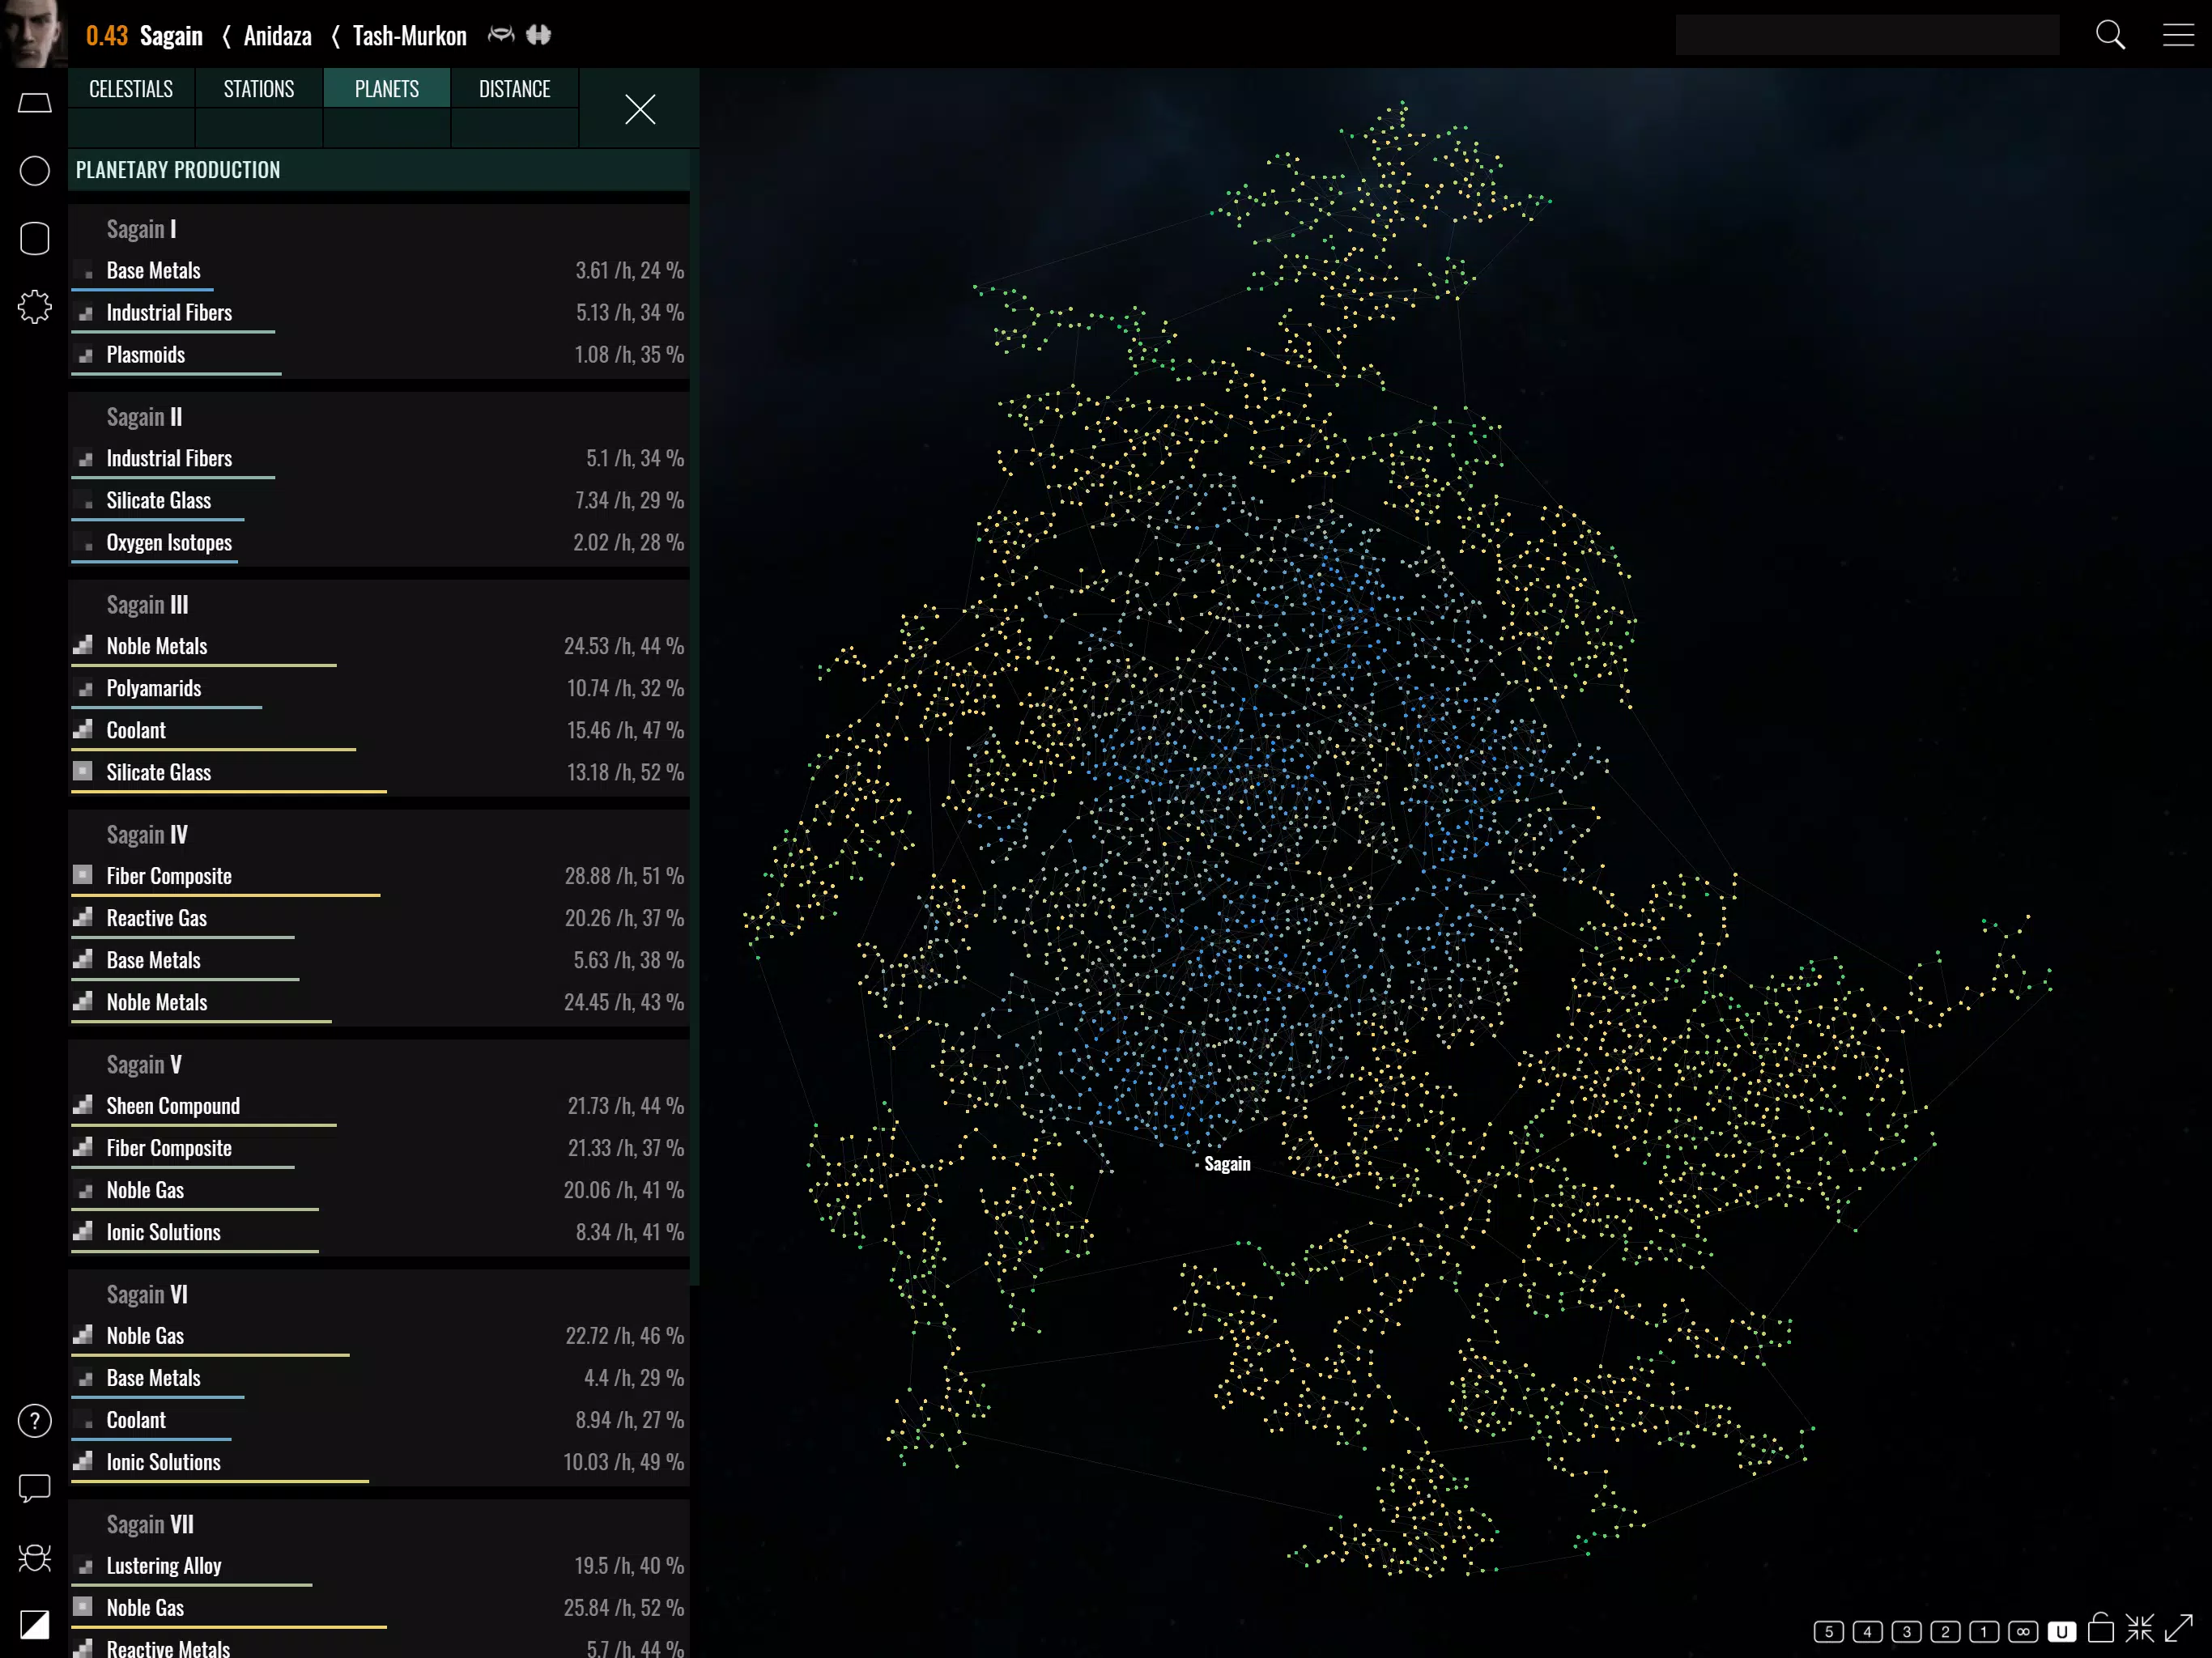This screenshot has height=1658, width=2212.
Task: Click the bug report icon in sidebar
Action: click(x=35, y=1557)
